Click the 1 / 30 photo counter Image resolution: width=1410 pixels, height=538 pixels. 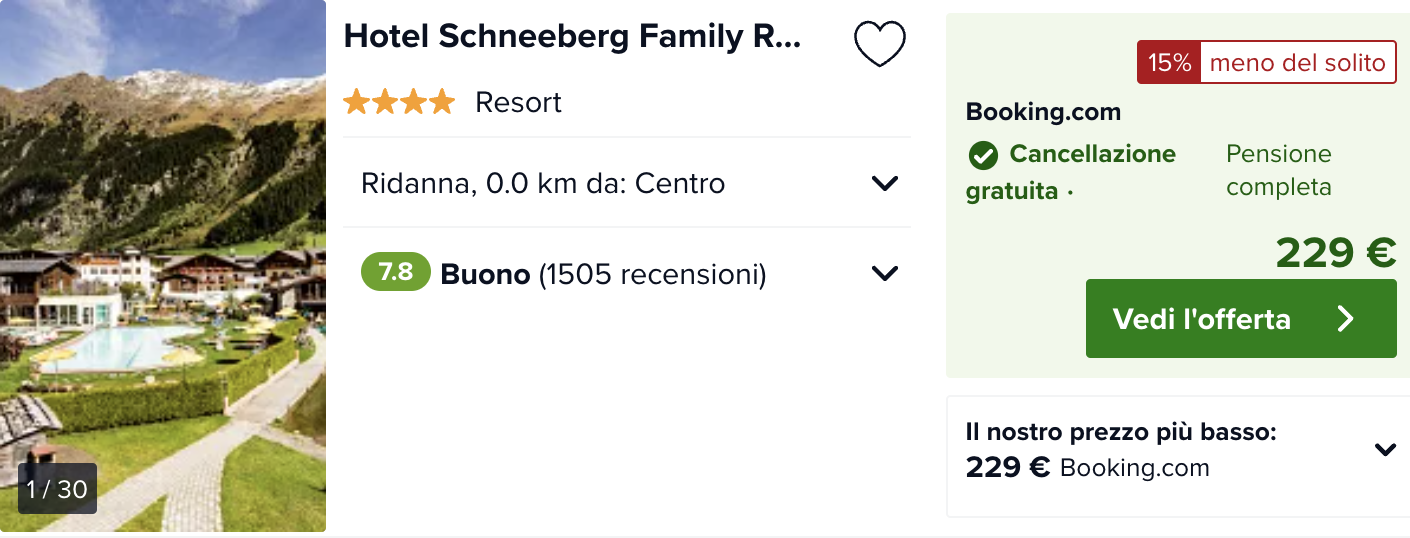coord(57,489)
